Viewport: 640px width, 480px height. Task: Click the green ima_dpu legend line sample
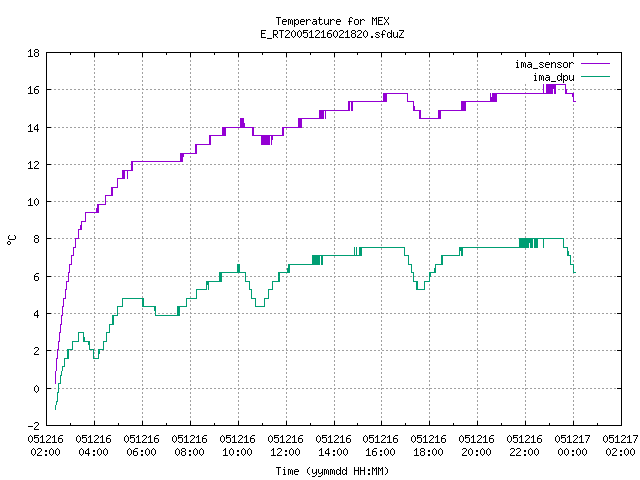(x=596, y=77)
